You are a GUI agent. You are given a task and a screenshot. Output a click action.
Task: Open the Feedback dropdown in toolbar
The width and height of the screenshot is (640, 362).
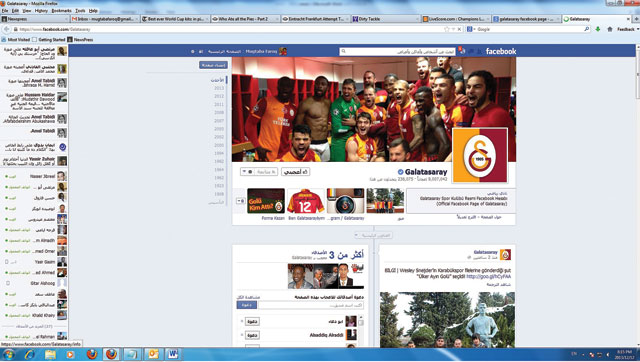pyautogui.click(x=627, y=29)
